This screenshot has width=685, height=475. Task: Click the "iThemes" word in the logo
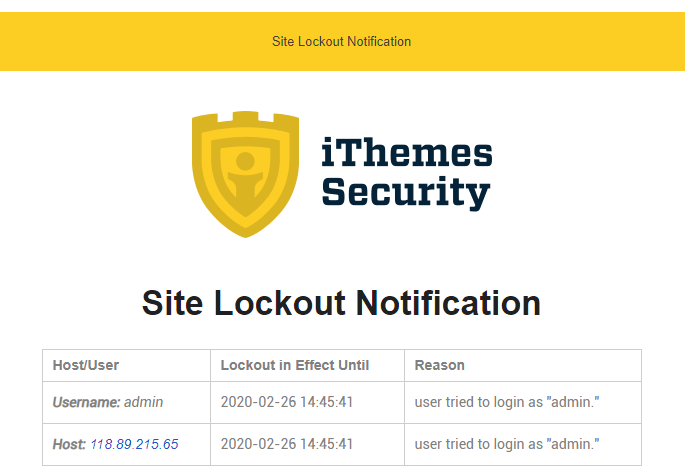coord(407,153)
